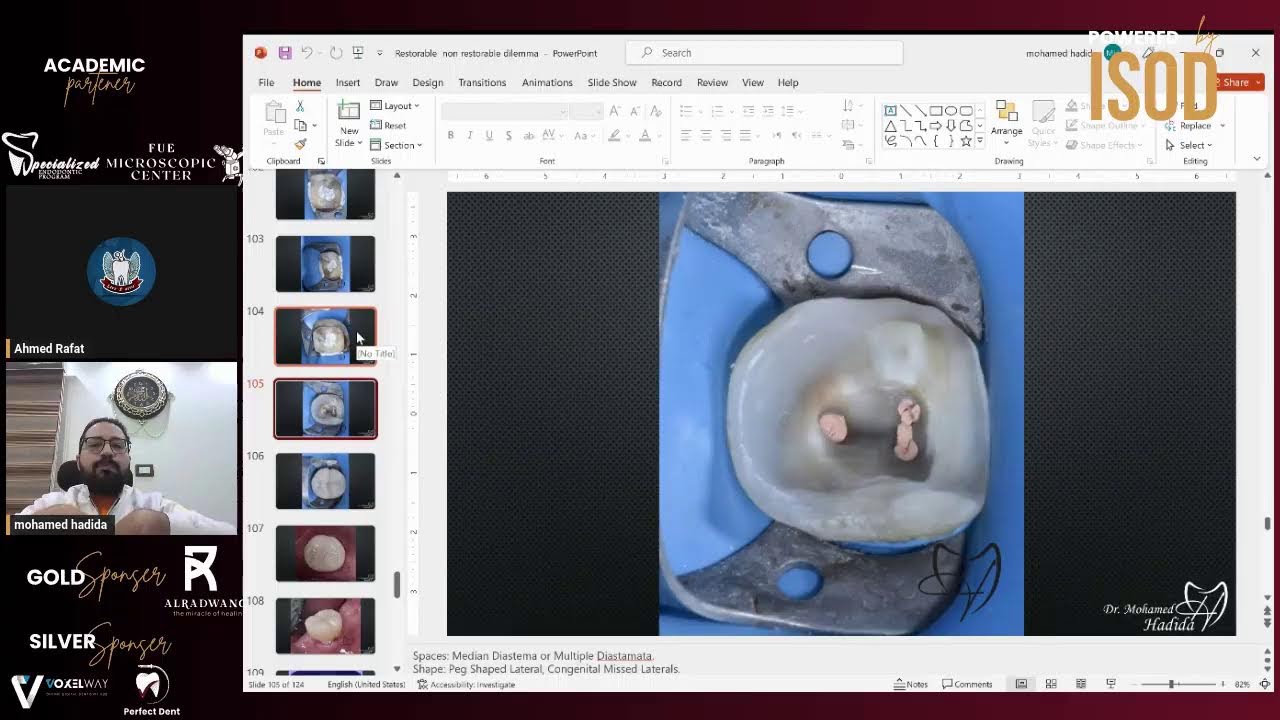Image resolution: width=1280 pixels, height=720 pixels.
Task: Open the Section dropdown
Action: [x=396, y=145]
